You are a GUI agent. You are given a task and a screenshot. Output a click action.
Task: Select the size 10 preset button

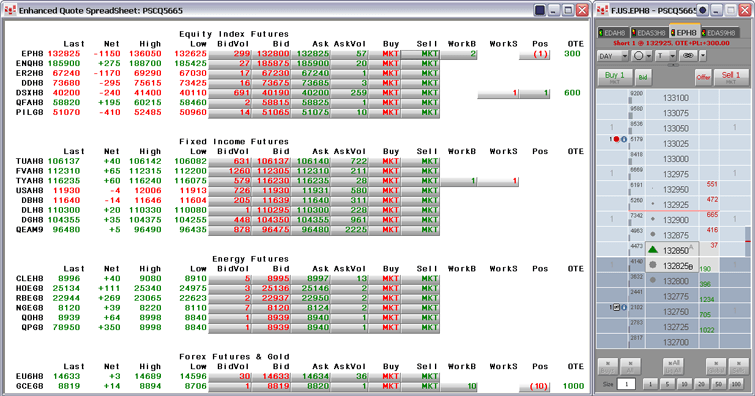684,384
